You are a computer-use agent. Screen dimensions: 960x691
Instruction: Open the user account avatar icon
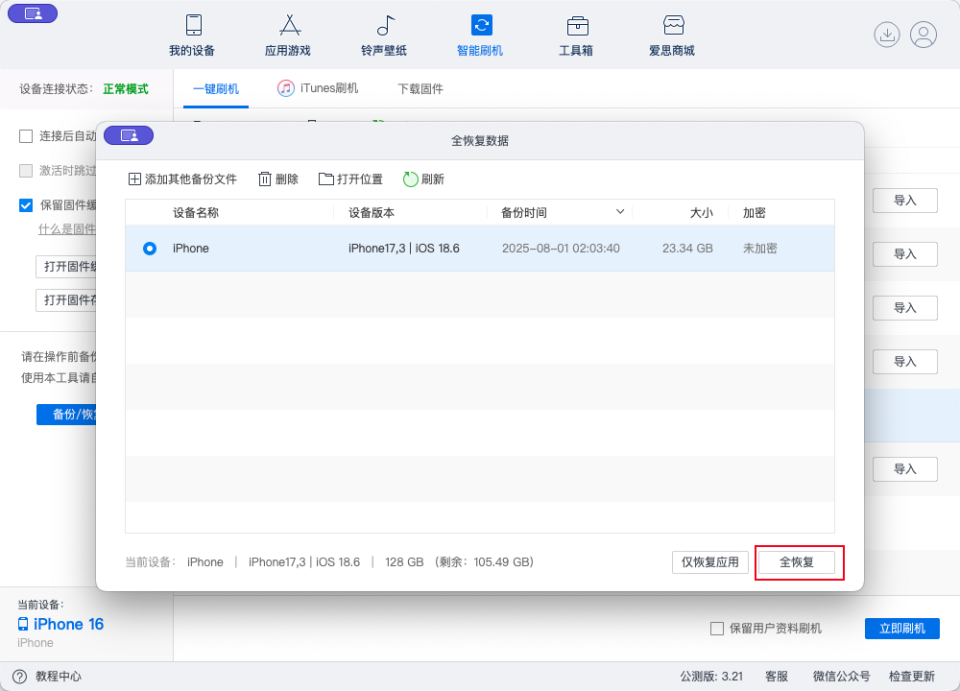pos(923,34)
